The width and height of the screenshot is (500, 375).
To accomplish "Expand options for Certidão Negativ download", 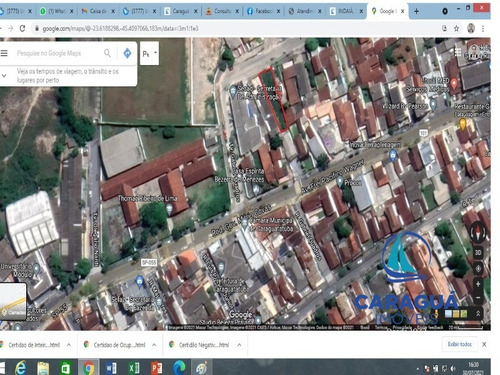I will tap(239, 345).
